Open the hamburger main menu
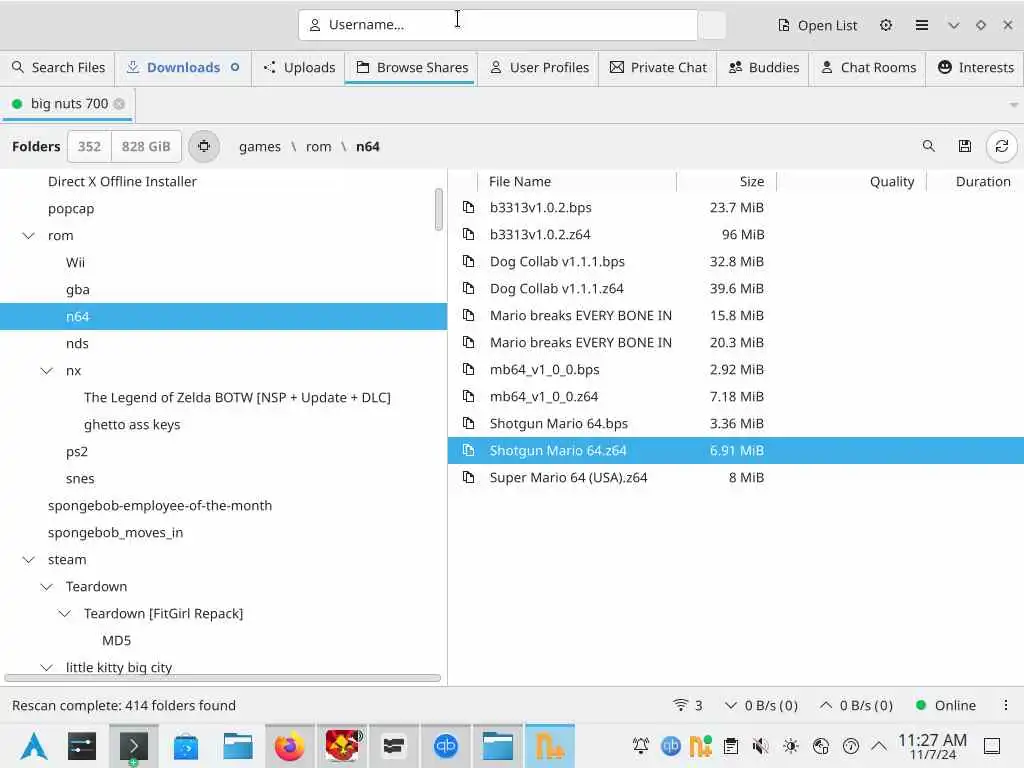 pyautogui.click(x=921, y=25)
